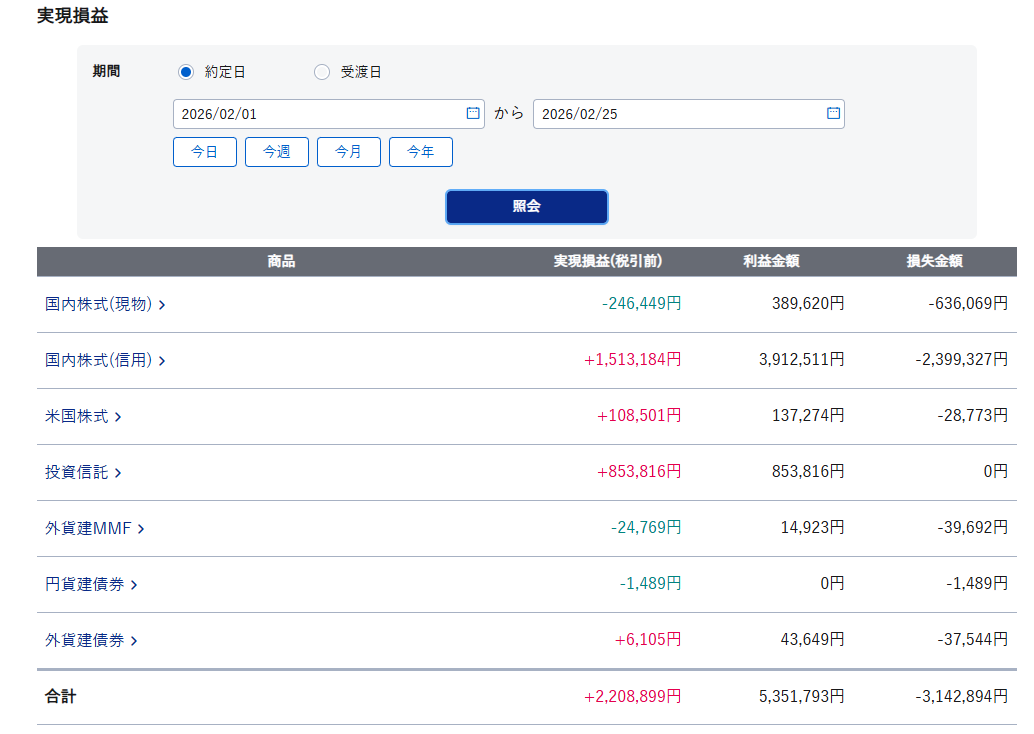The width and height of the screenshot is (1034, 734).
Task: Expand chevron next to 円貨建債券
Action: point(134,585)
